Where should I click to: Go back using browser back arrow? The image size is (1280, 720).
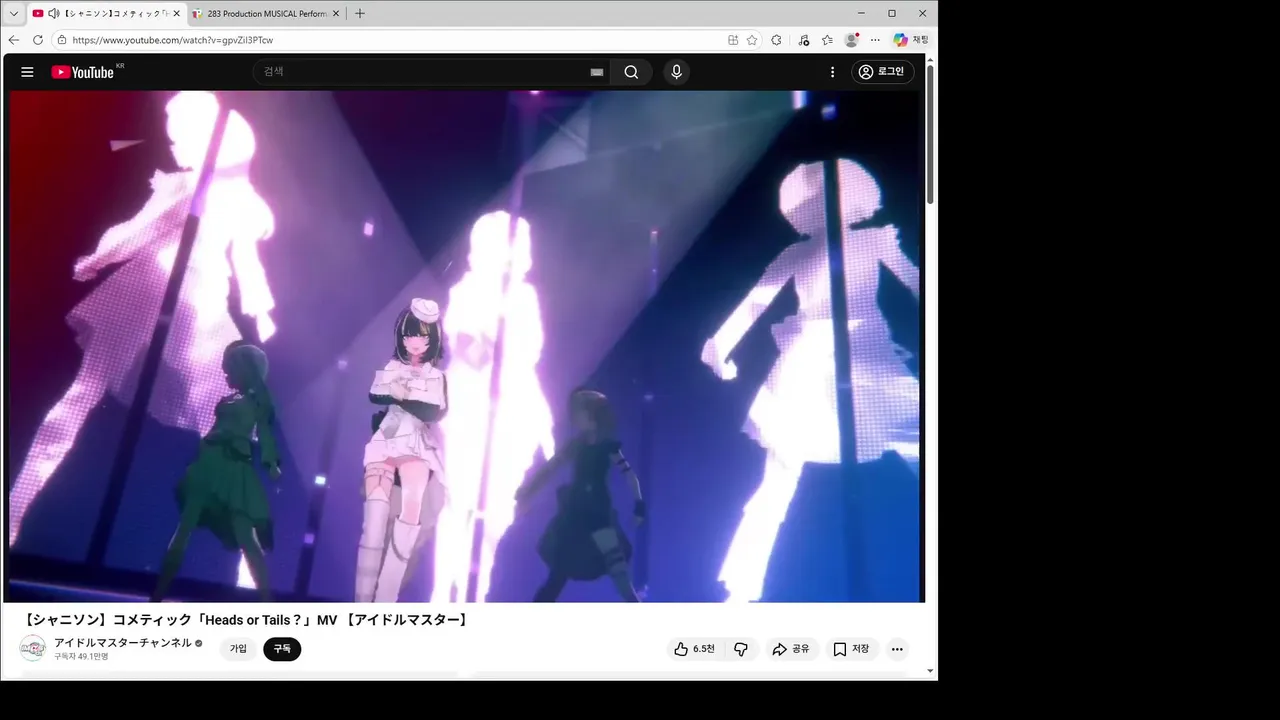pos(14,40)
